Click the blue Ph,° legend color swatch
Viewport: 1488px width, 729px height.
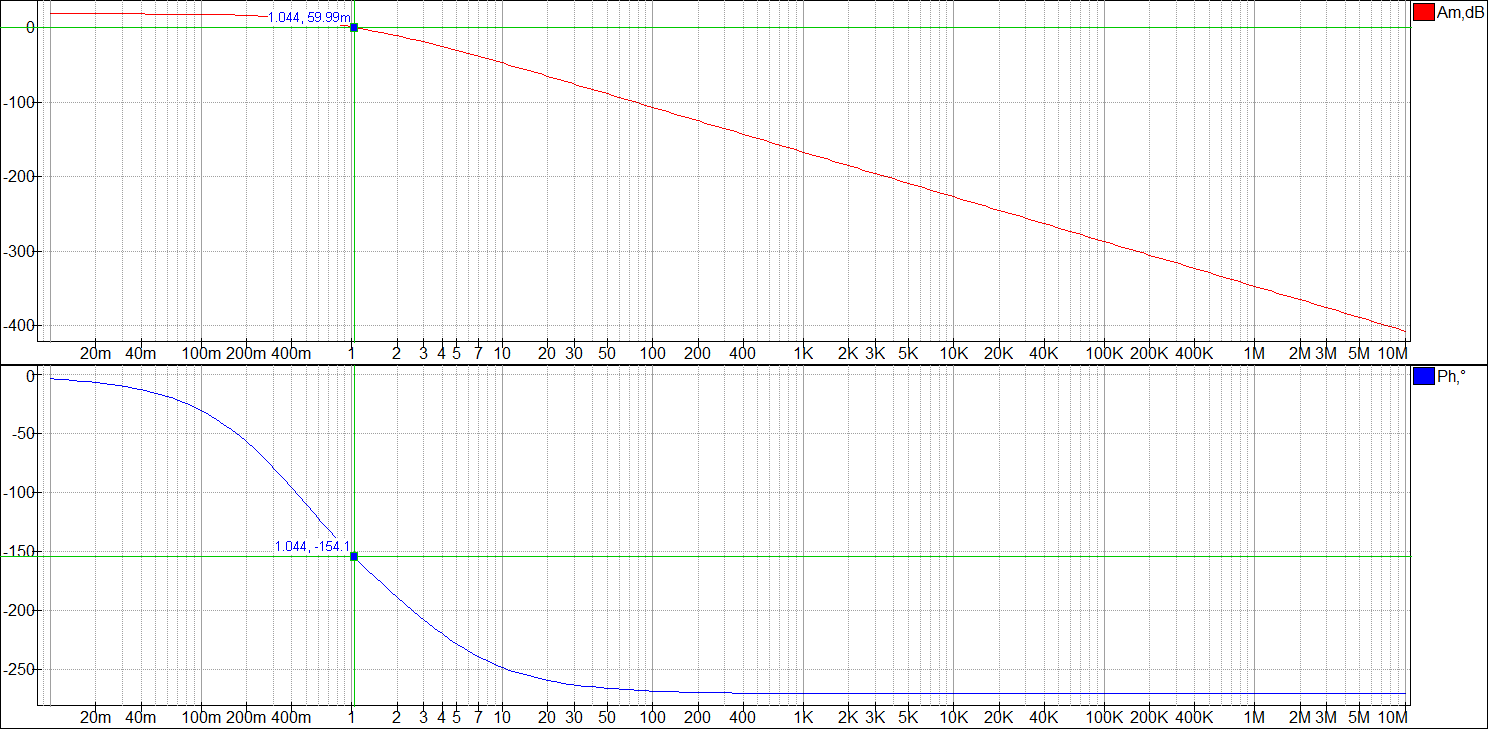[x=1423, y=377]
